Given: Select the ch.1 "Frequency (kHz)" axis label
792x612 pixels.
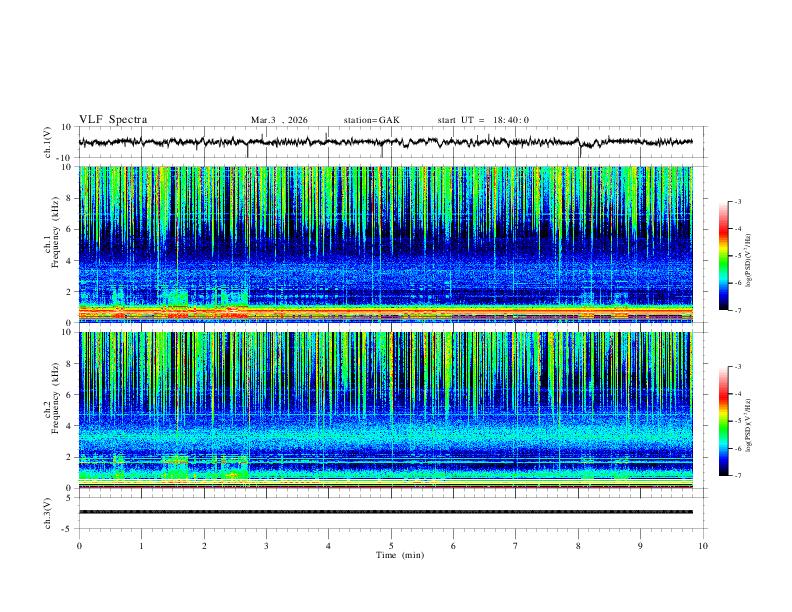Looking at the screenshot, I should (56, 230).
